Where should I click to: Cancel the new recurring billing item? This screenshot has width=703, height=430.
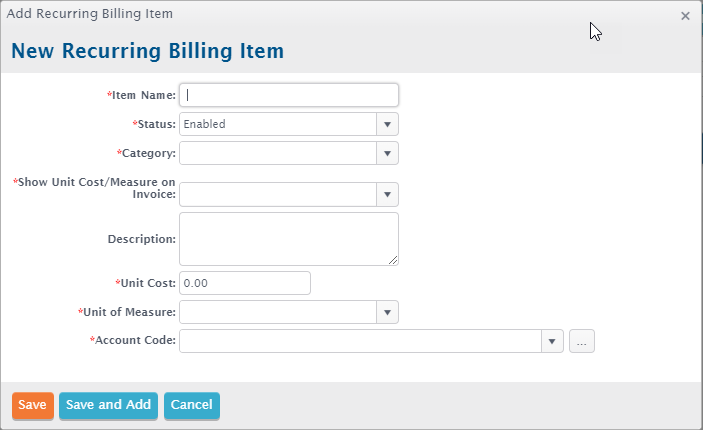(192, 405)
